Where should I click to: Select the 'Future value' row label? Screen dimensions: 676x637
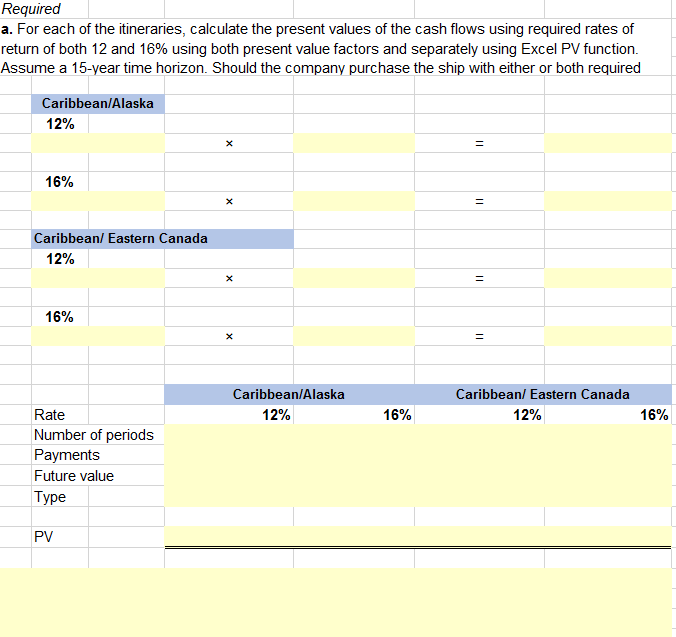pyautogui.click(x=74, y=476)
